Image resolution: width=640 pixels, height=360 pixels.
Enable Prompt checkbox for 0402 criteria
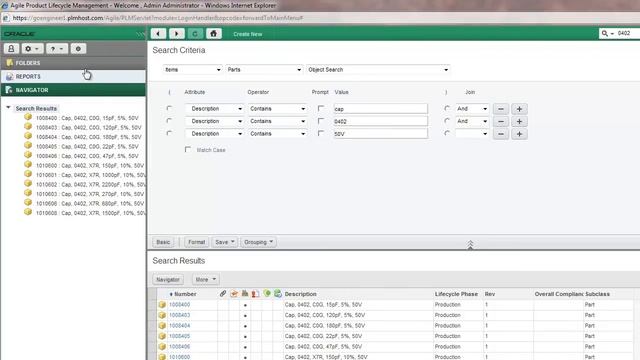click(x=321, y=121)
